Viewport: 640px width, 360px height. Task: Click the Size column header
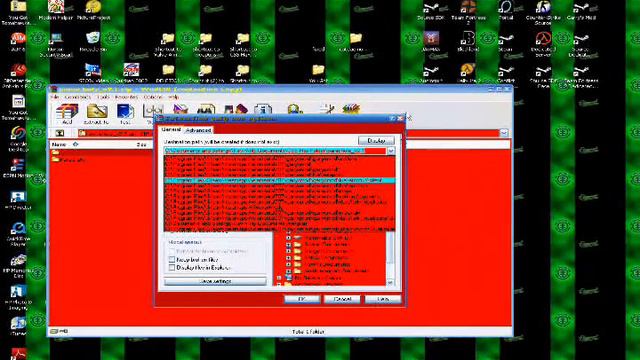click(142, 144)
